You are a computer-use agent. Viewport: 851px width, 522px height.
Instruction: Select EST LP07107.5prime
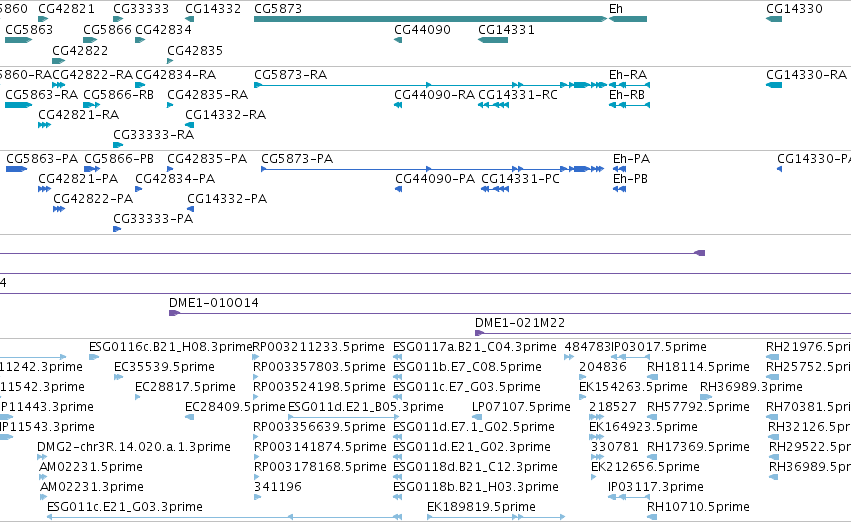click(x=477, y=417)
